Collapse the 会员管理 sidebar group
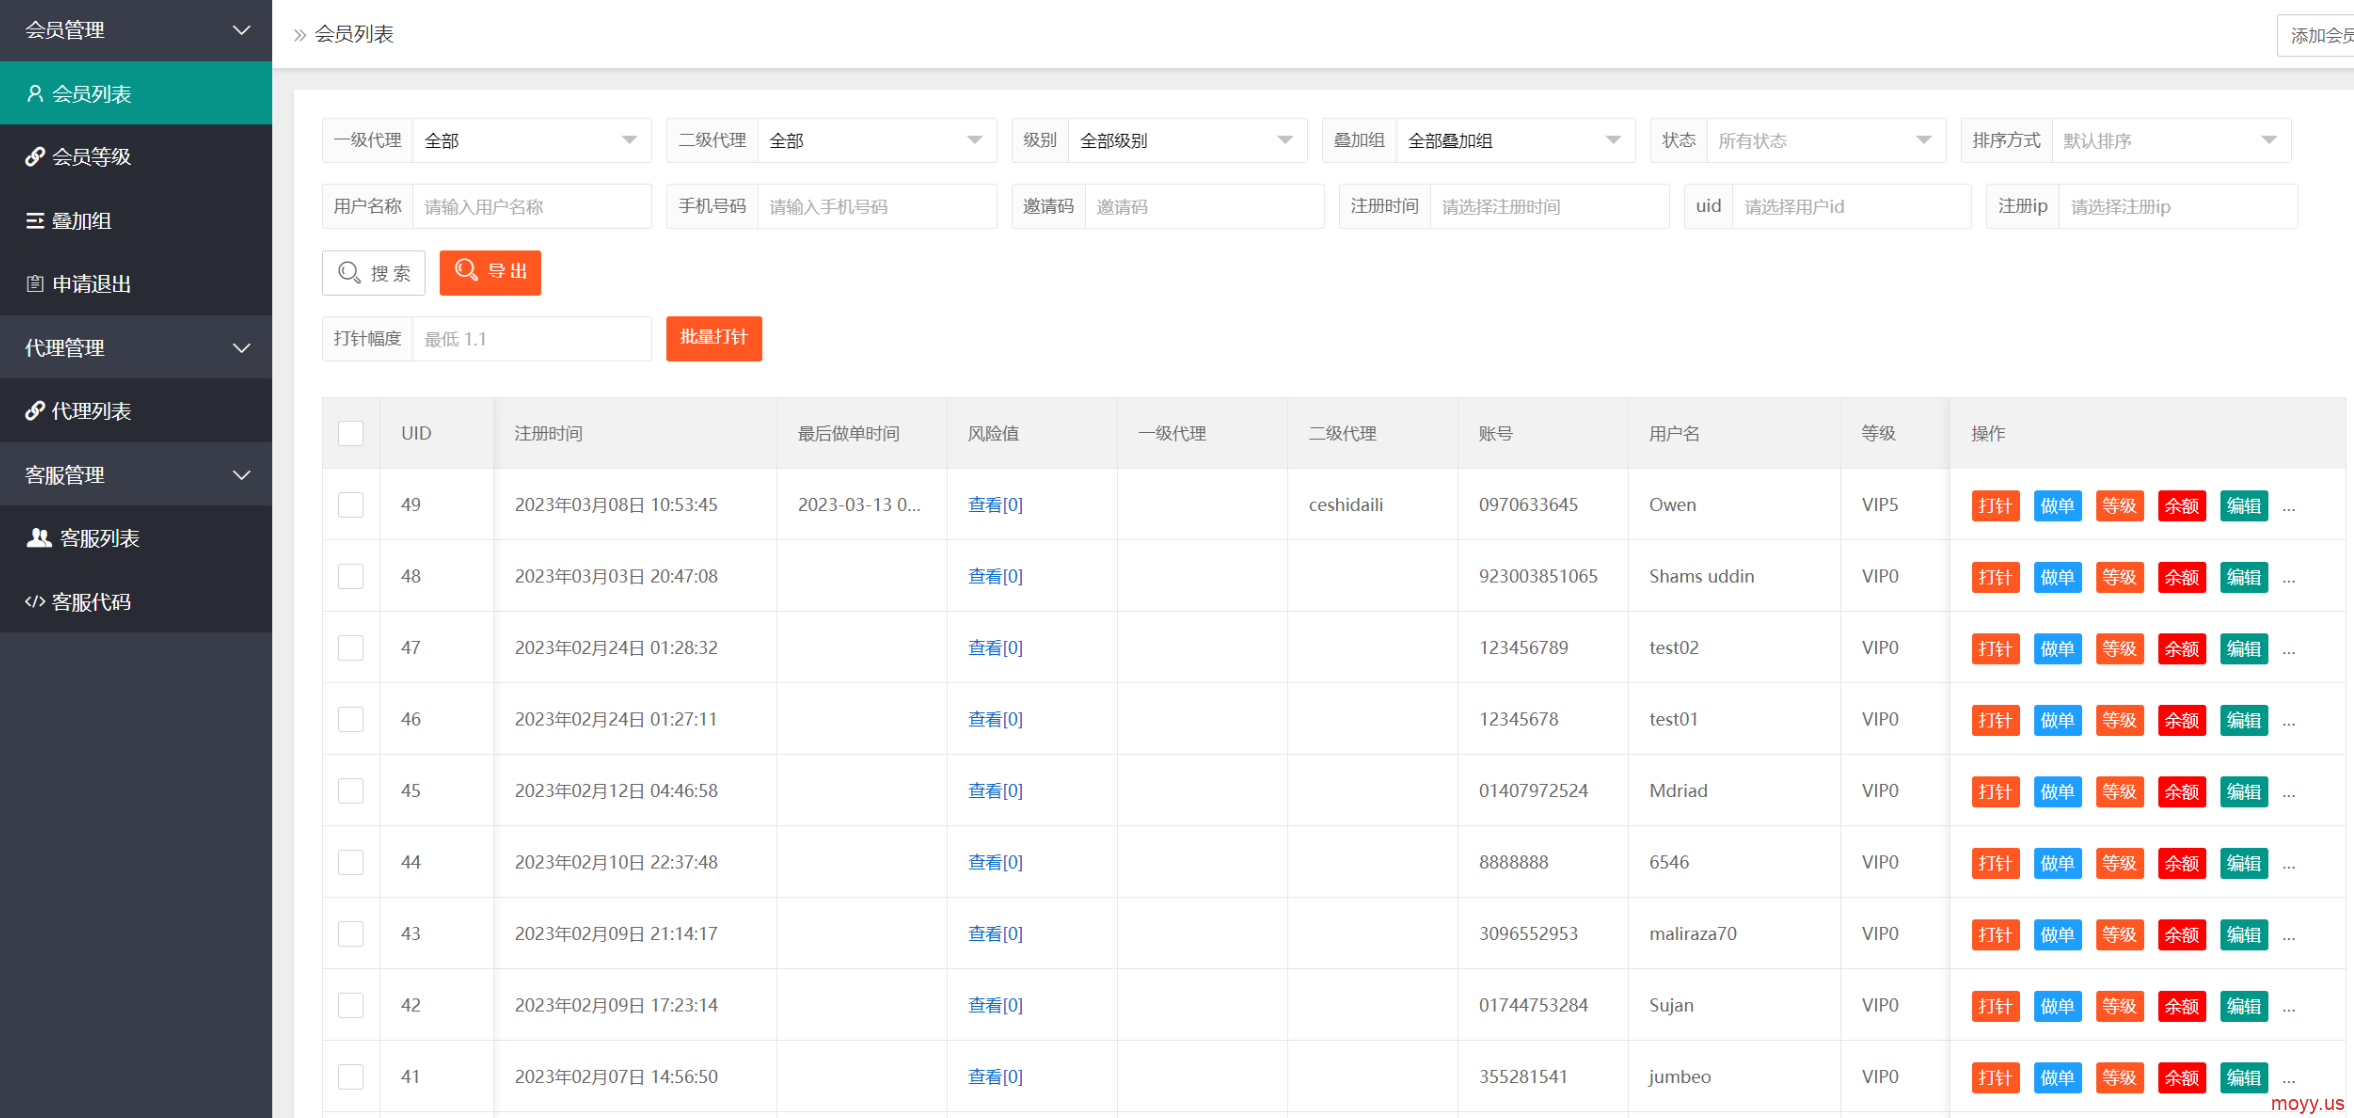 click(x=136, y=30)
